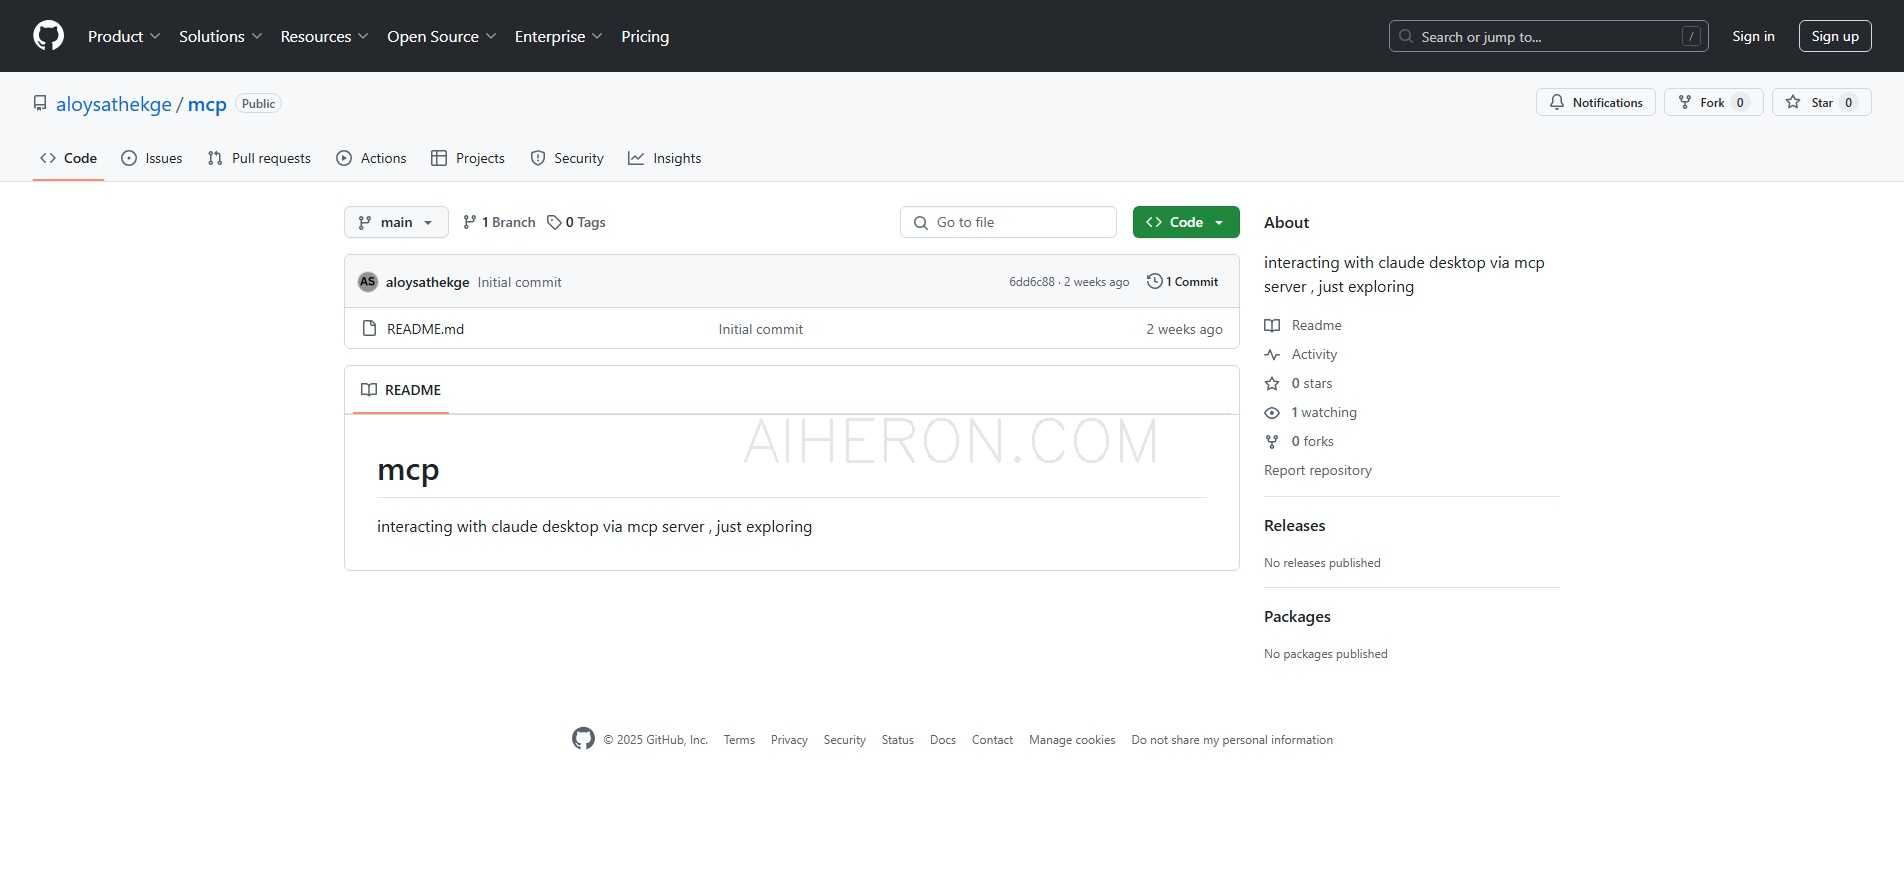Open commit hash 6dd6c88
The image size is (1904, 880).
[x=1031, y=282]
